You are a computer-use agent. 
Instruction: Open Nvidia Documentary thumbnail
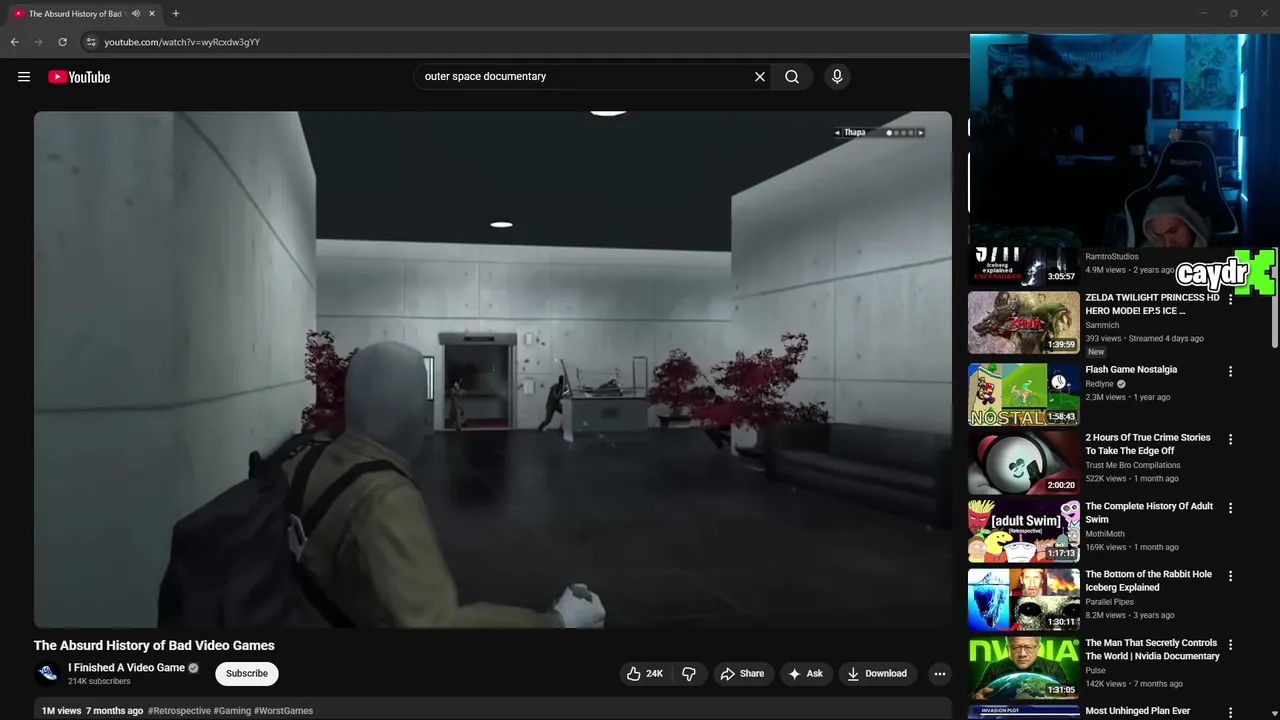pos(1024,668)
